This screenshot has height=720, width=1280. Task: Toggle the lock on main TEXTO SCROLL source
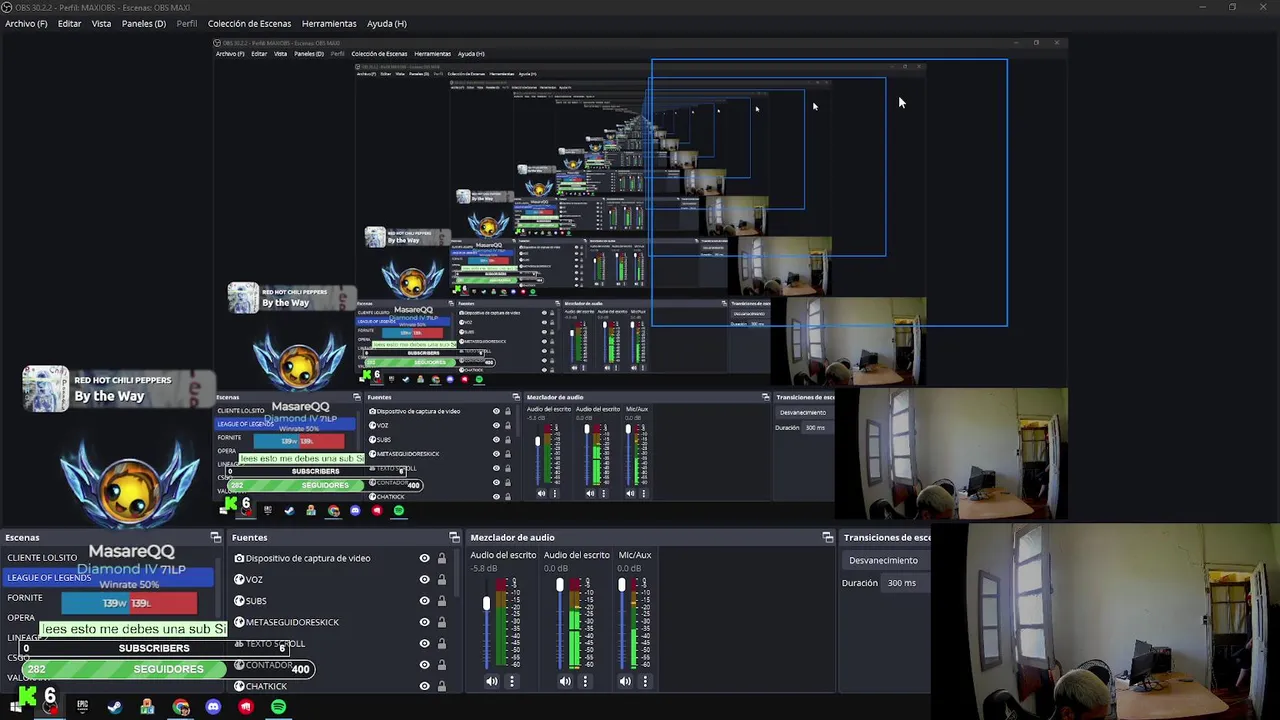(x=441, y=643)
